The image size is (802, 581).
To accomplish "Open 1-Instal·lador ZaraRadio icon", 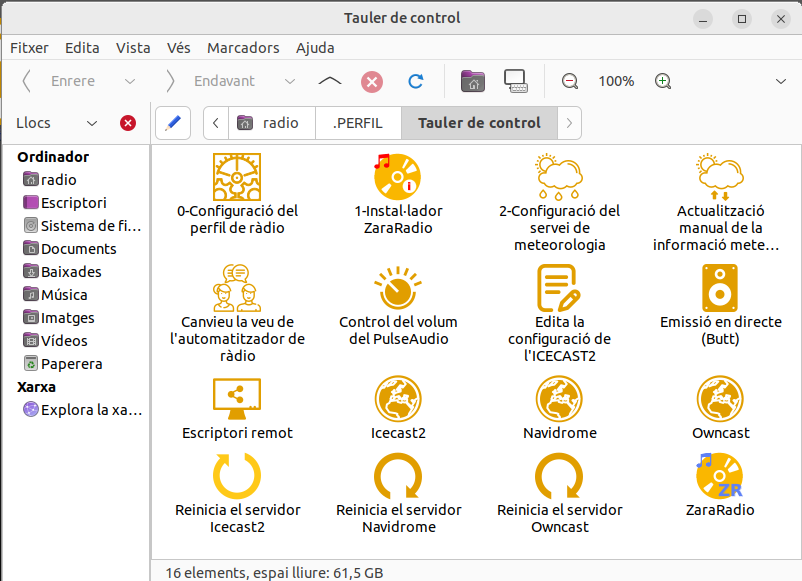I will click(398, 177).
